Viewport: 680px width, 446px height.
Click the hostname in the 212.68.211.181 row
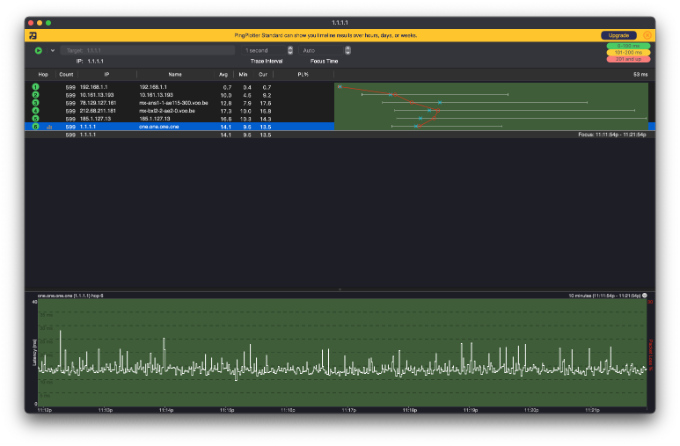coord(167,111)
